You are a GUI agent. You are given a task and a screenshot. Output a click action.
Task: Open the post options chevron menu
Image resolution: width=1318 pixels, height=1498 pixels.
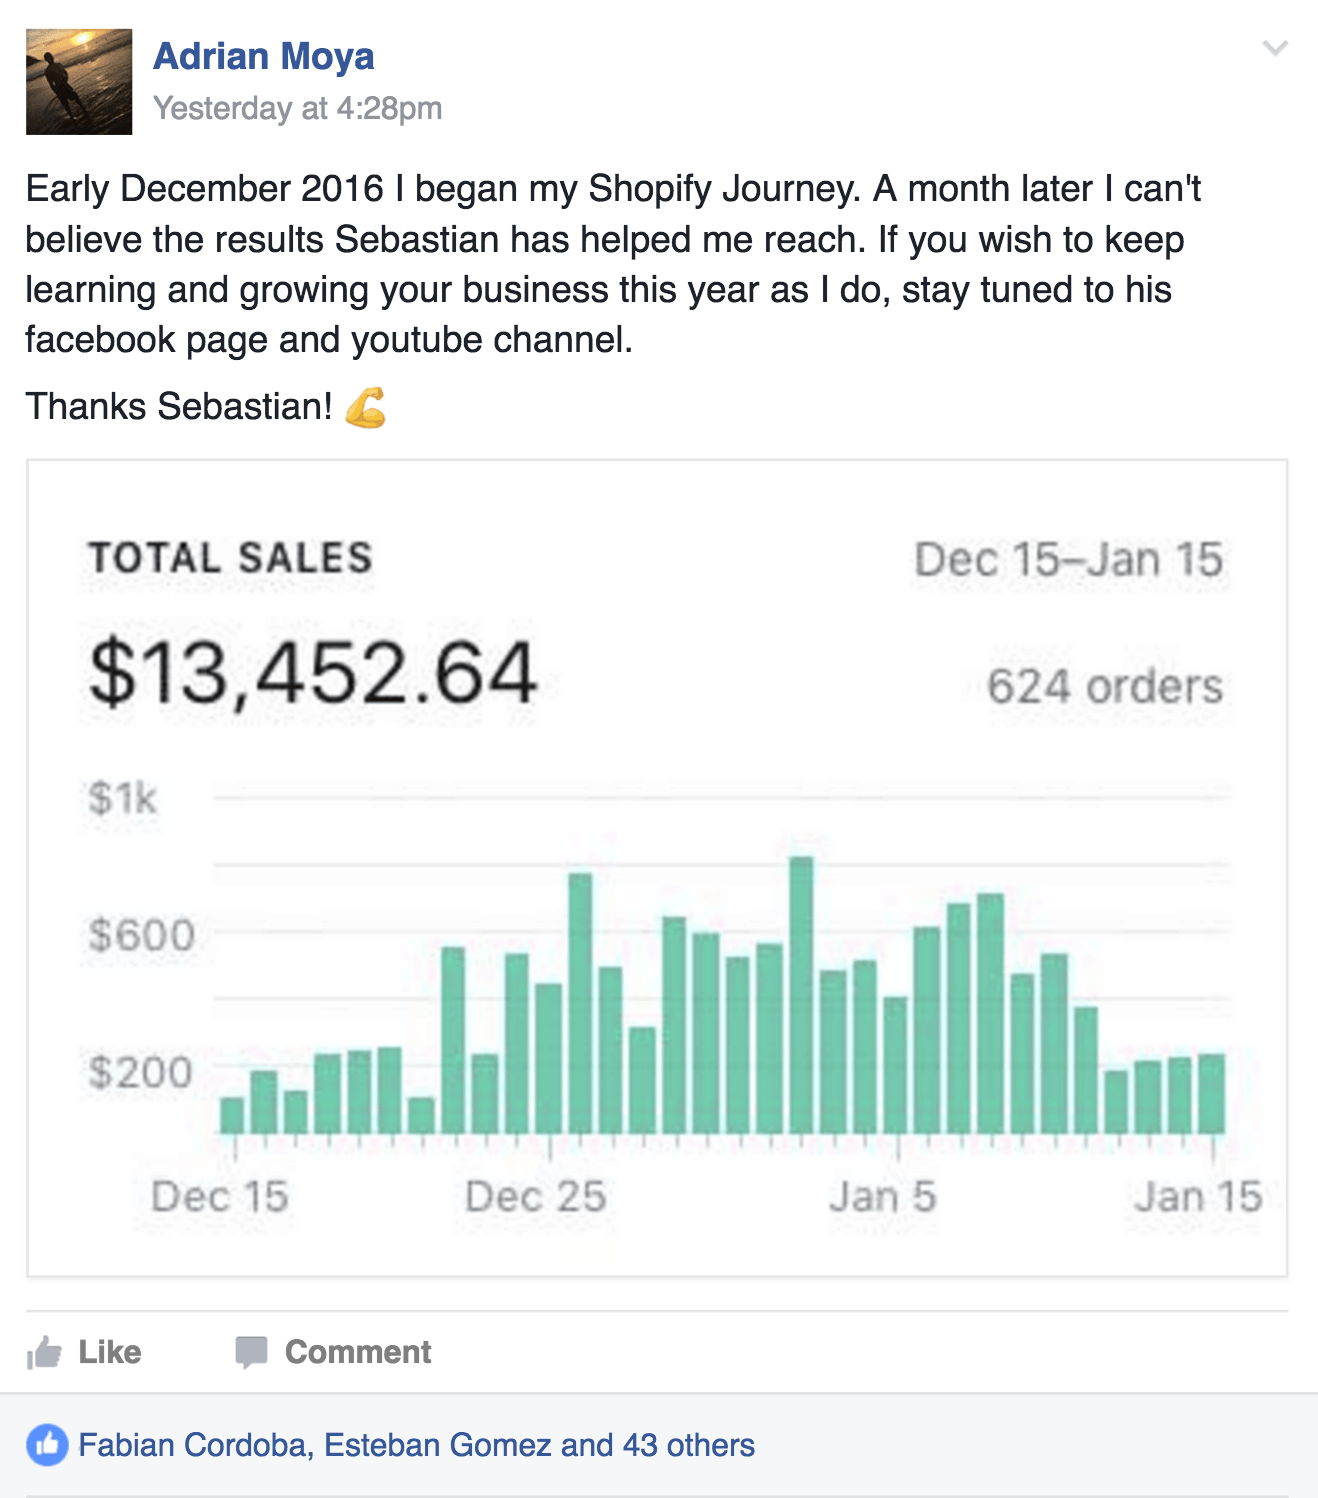click(1275, 48)
